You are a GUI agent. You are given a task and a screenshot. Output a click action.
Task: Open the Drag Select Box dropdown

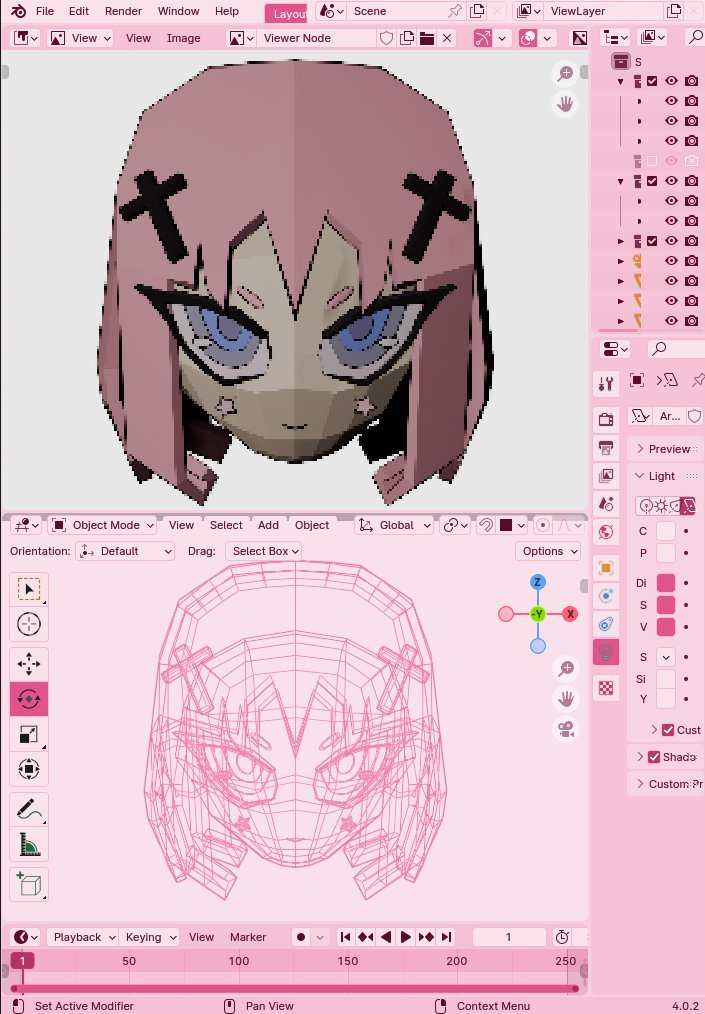265,551
